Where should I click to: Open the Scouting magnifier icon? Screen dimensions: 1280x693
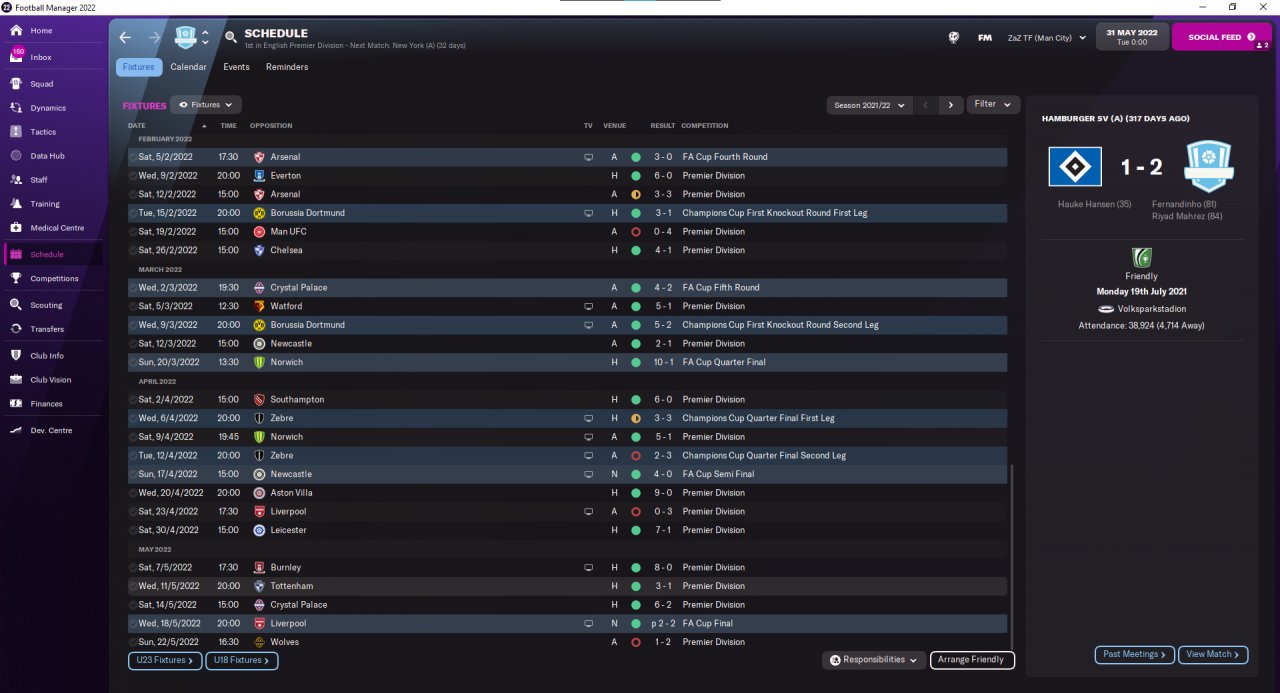pyautogui.click(x=16, y=305)
